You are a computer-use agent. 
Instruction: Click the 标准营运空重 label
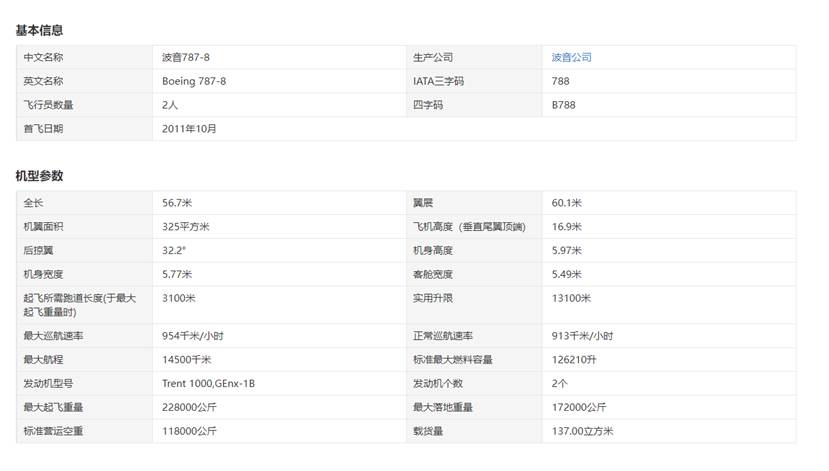click(53, 431)
